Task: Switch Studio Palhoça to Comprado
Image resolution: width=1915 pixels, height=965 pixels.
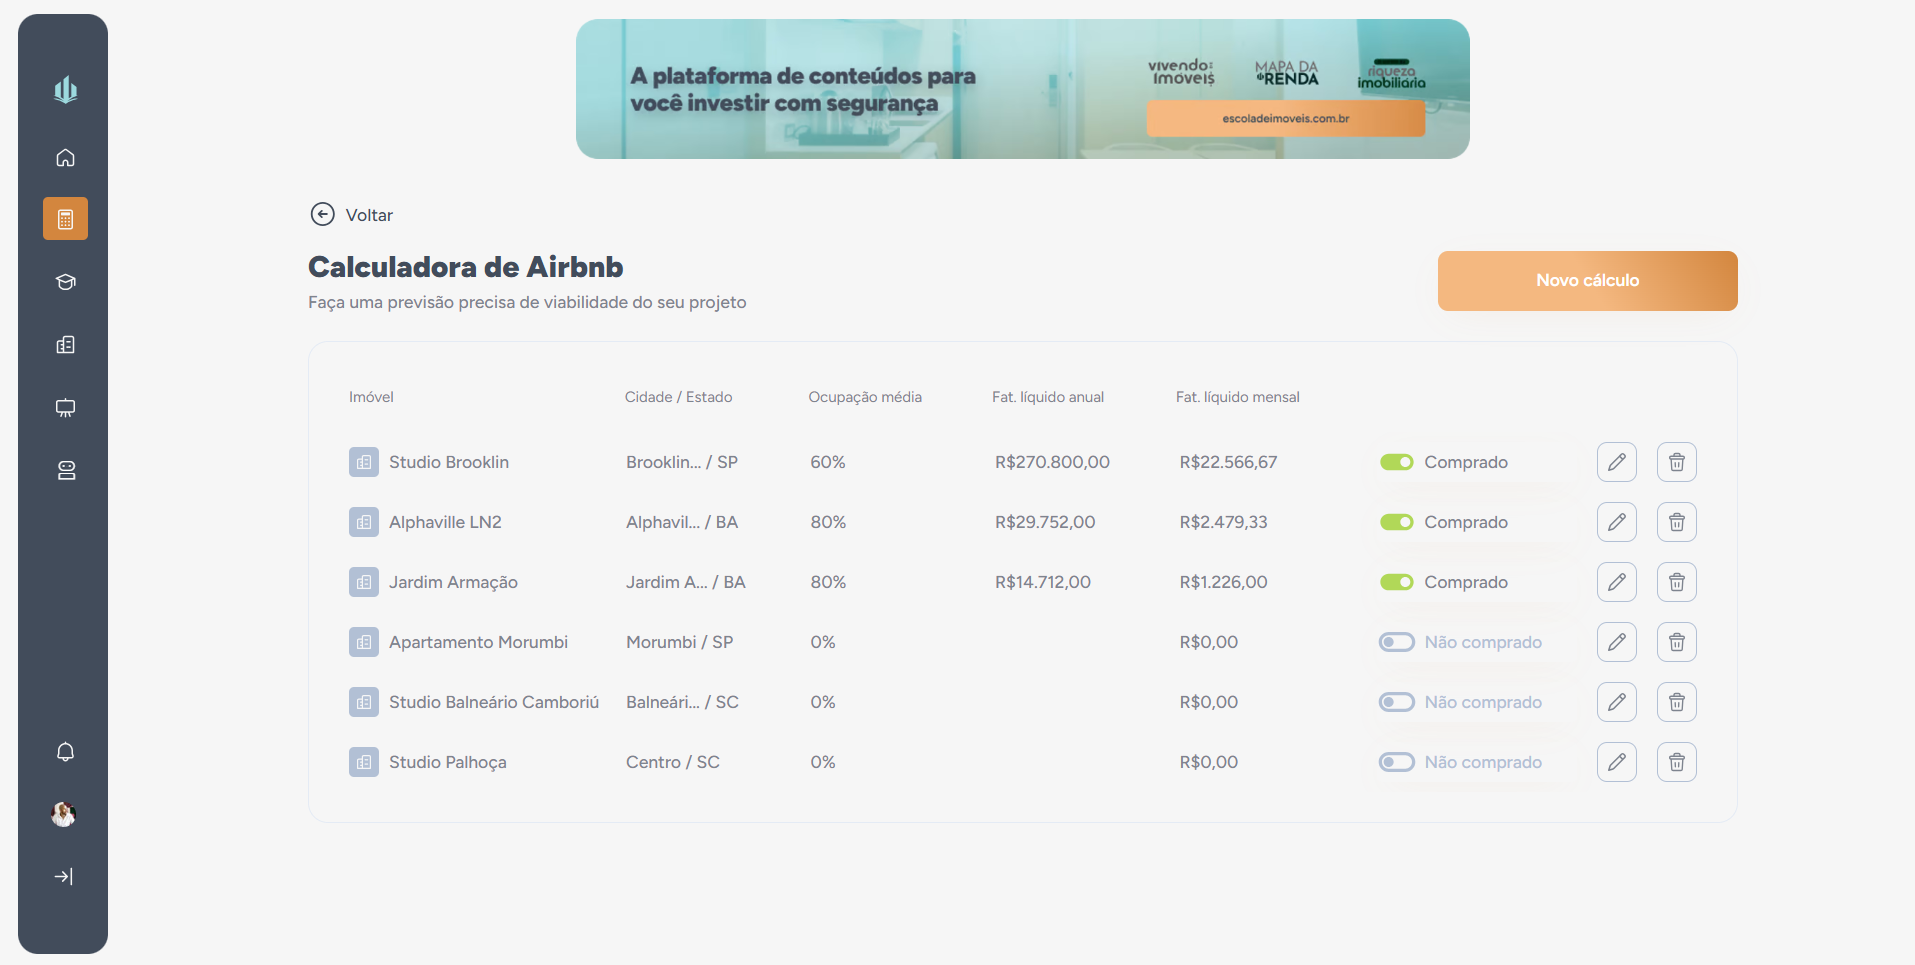Action: pyautogui.click(x=1396, y=761)
